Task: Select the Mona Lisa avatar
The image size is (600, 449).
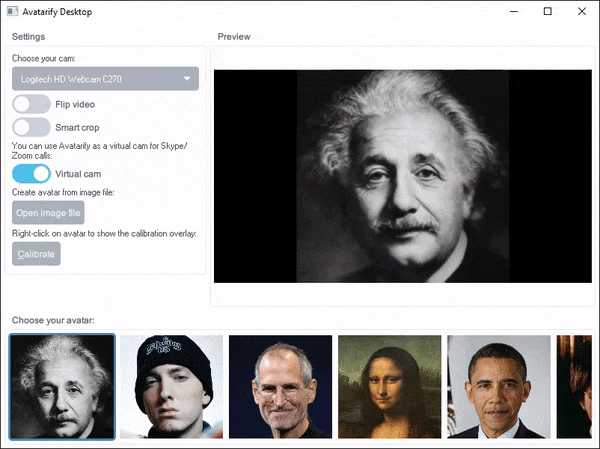Action: point(390,387)
